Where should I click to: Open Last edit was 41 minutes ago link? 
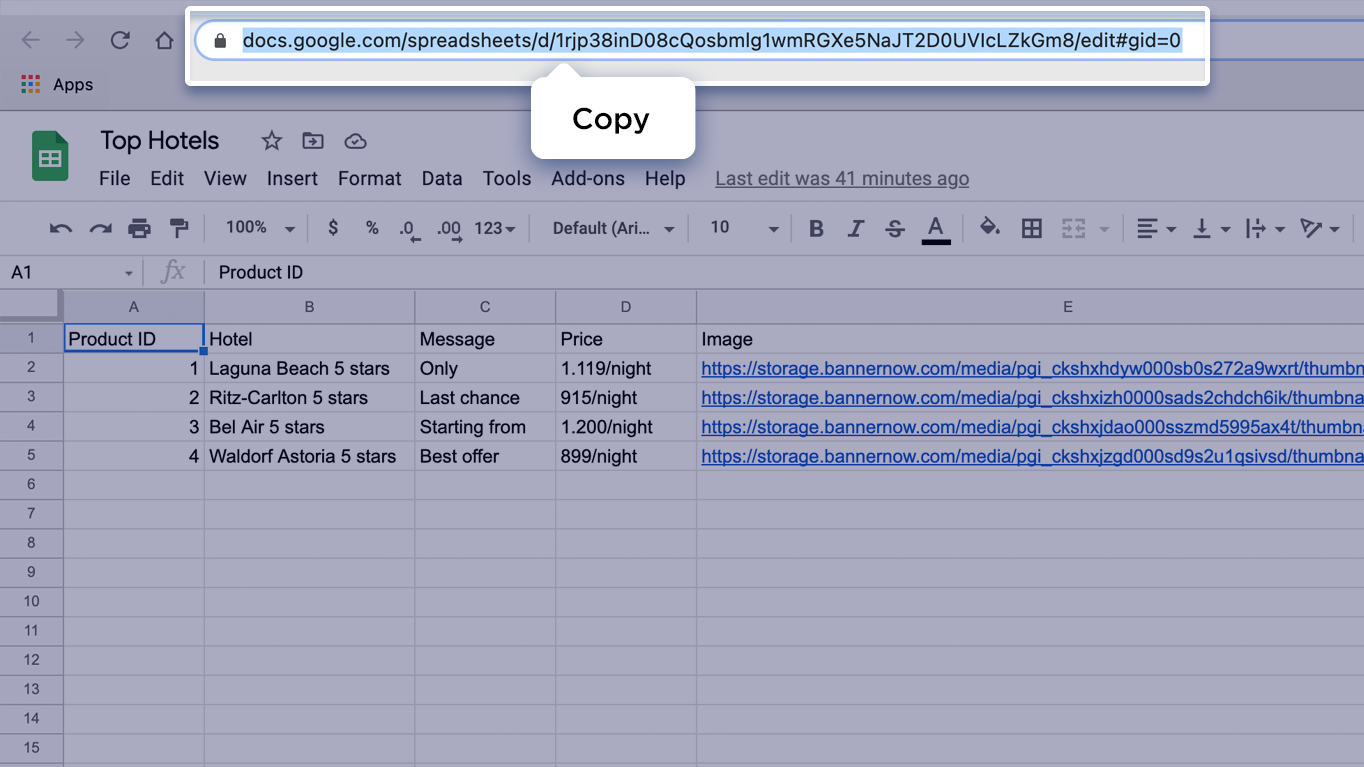(x=842, y=178)
